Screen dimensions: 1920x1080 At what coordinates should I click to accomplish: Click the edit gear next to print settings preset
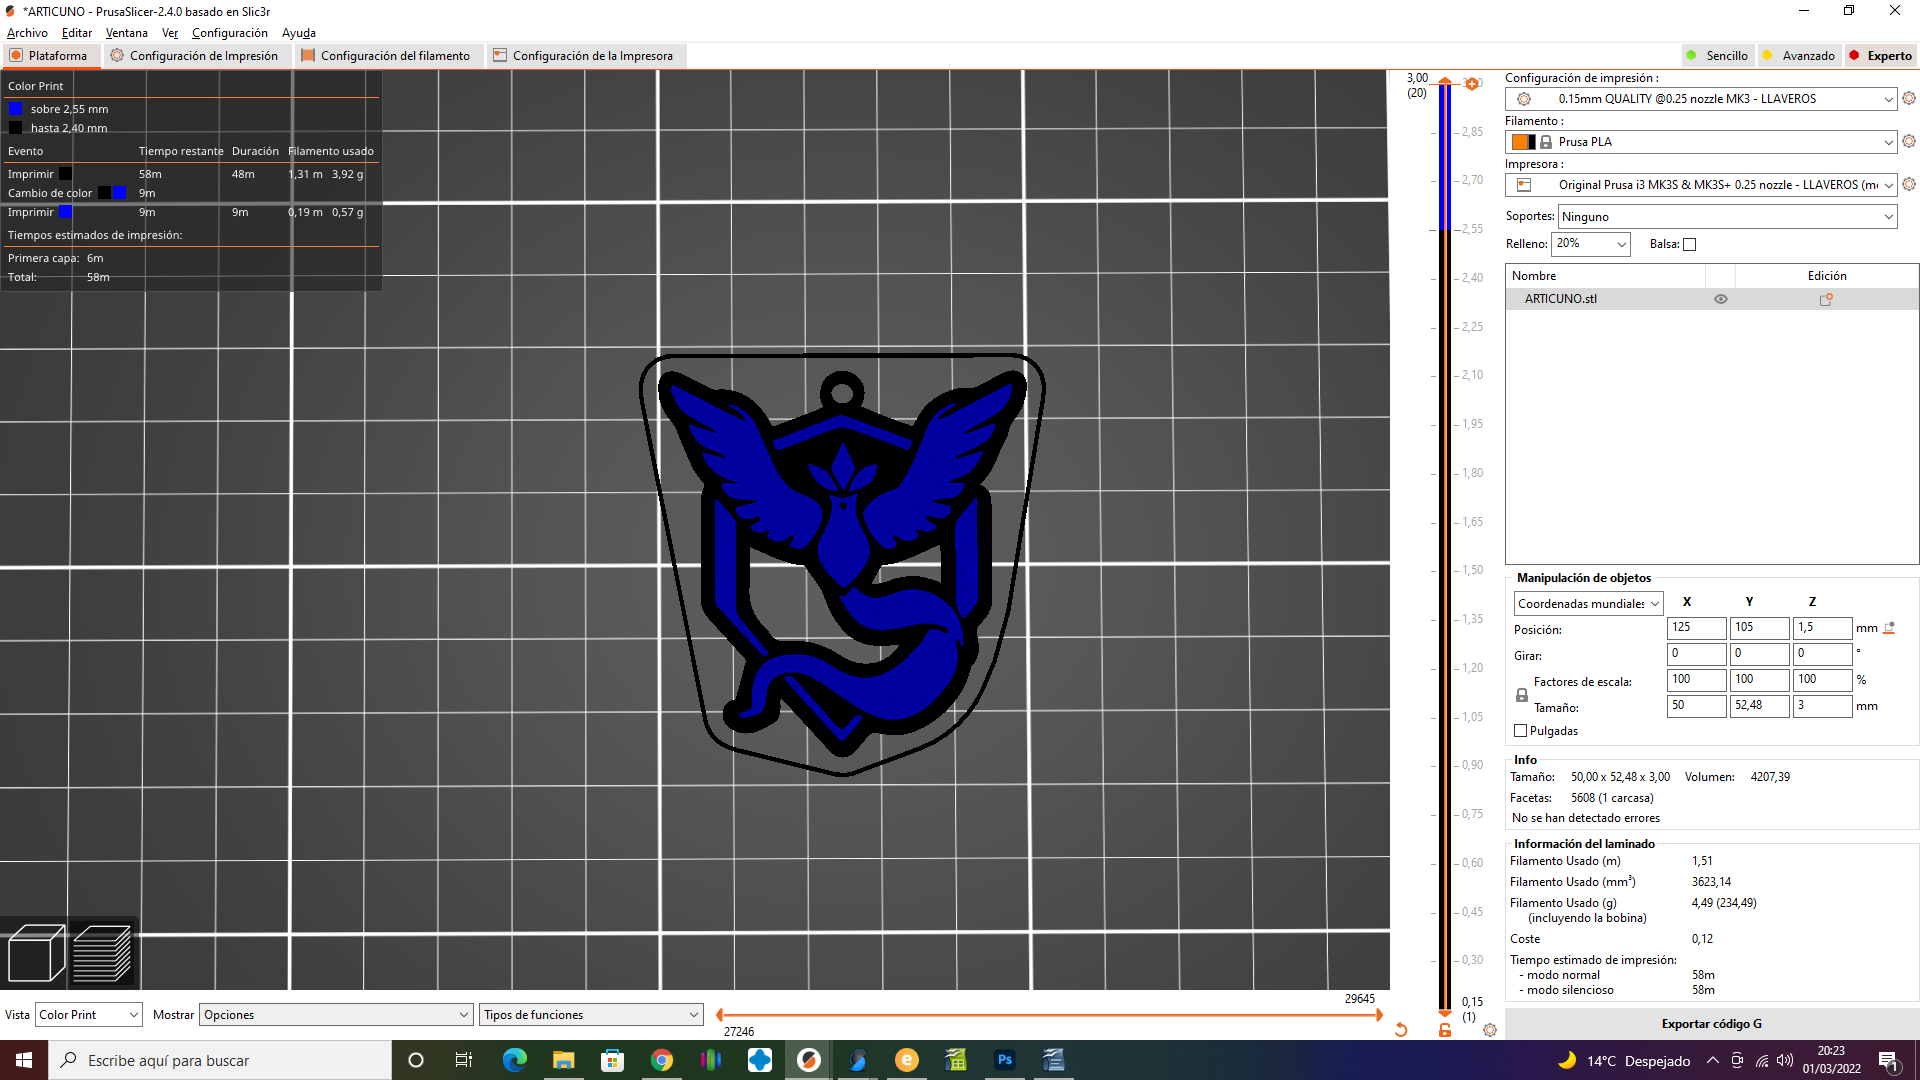click(1908, 99)
